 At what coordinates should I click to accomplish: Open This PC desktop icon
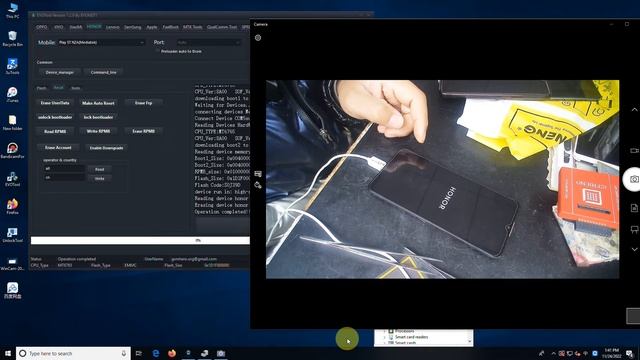12,10
